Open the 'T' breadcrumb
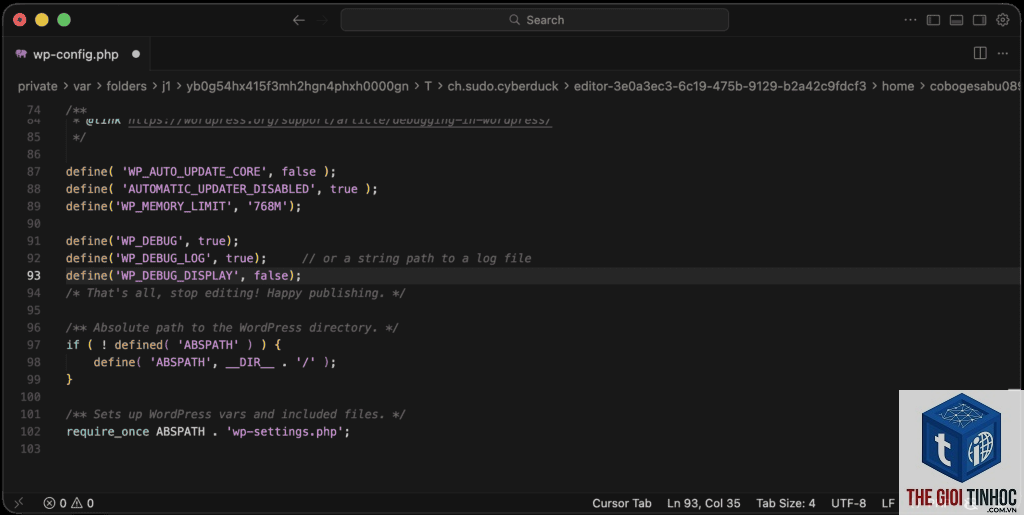1024x515 pixels. [428, 86]
